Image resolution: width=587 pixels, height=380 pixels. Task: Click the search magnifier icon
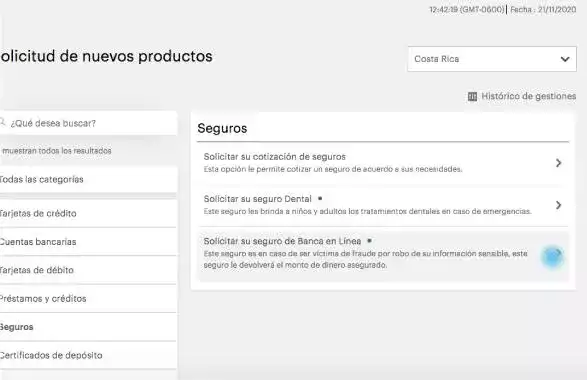pyautogui.click(x=3, y=122)
